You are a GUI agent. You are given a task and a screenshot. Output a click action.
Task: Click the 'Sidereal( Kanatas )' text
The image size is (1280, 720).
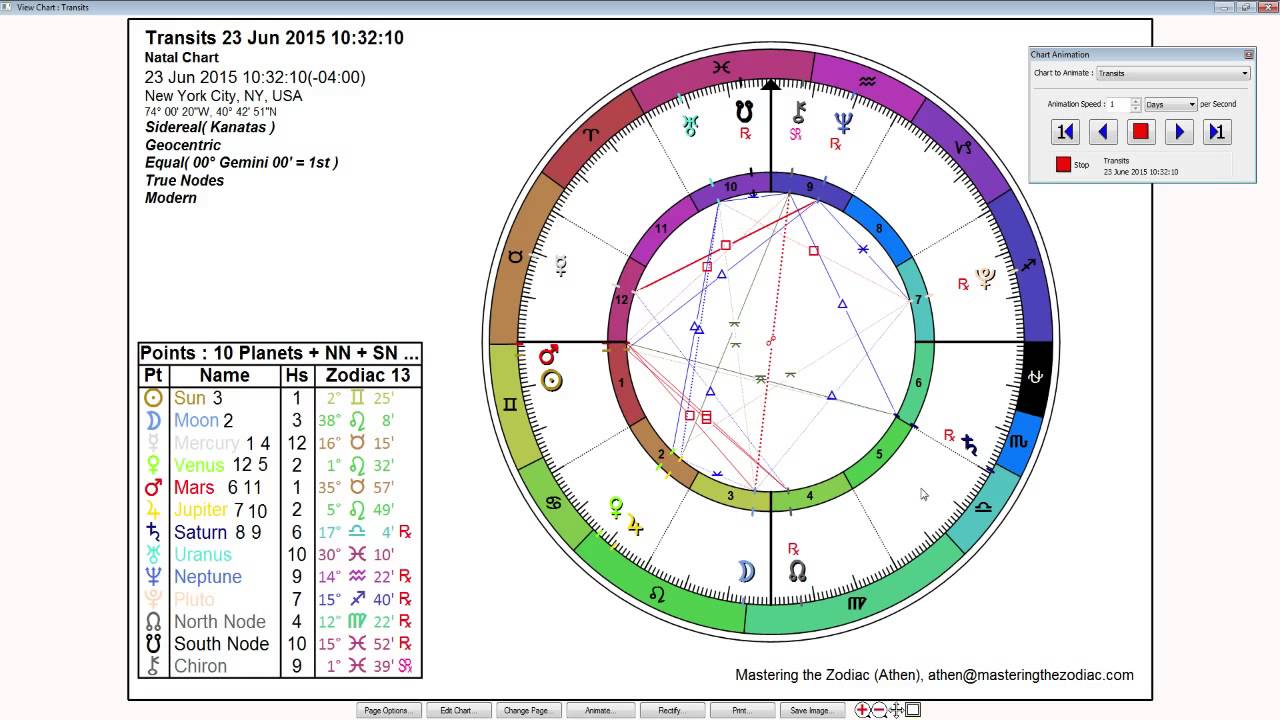pyautogui.click(x=210, y=127)
